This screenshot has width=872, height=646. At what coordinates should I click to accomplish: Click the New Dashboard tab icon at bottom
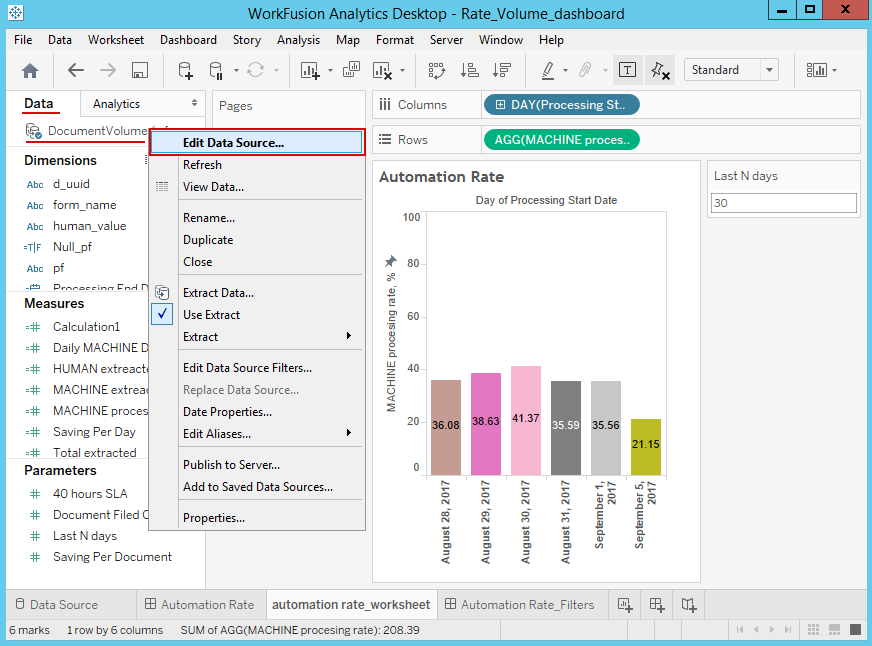coord(657,605)
